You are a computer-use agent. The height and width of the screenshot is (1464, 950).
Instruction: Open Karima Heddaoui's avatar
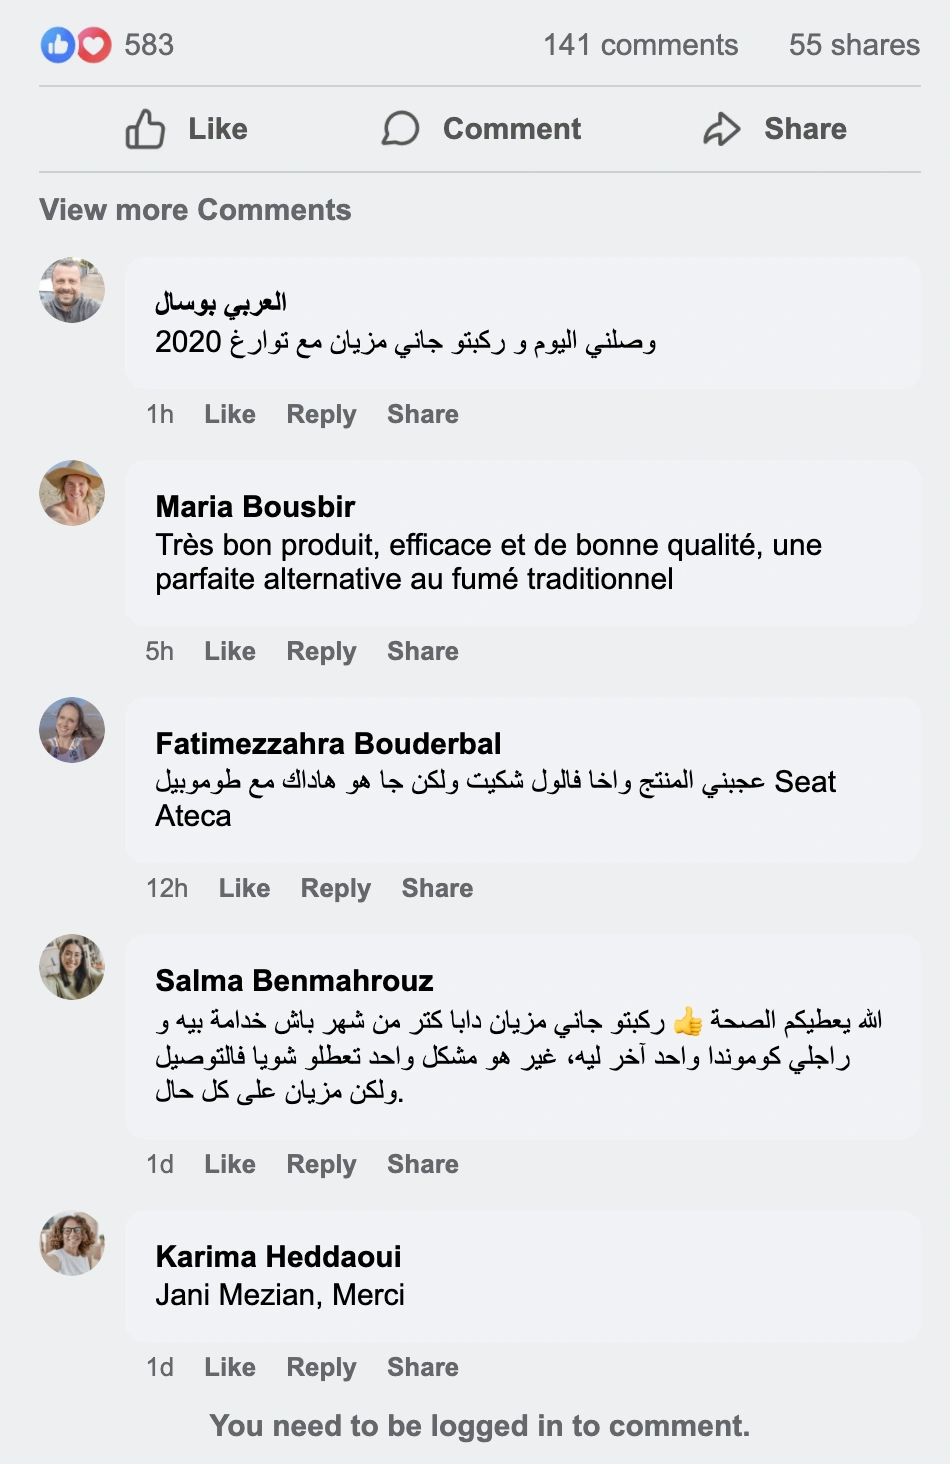pyautogui.click(x=72, y=1243)
